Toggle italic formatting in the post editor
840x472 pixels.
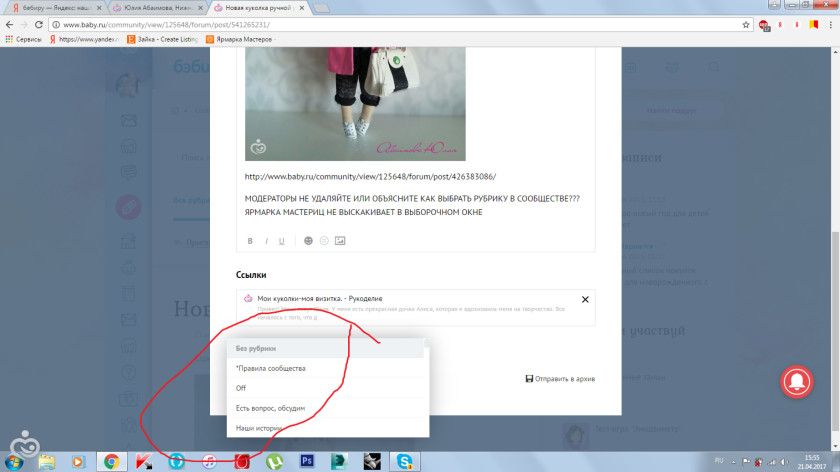tap(266, 241)
